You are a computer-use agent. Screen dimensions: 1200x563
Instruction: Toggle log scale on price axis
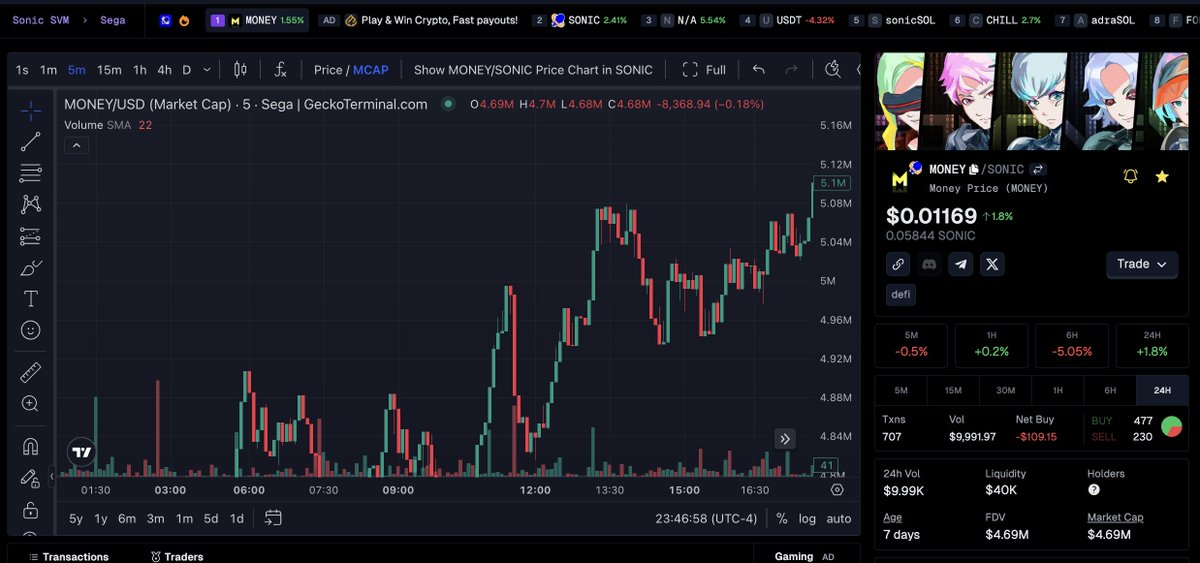(807, 518)
